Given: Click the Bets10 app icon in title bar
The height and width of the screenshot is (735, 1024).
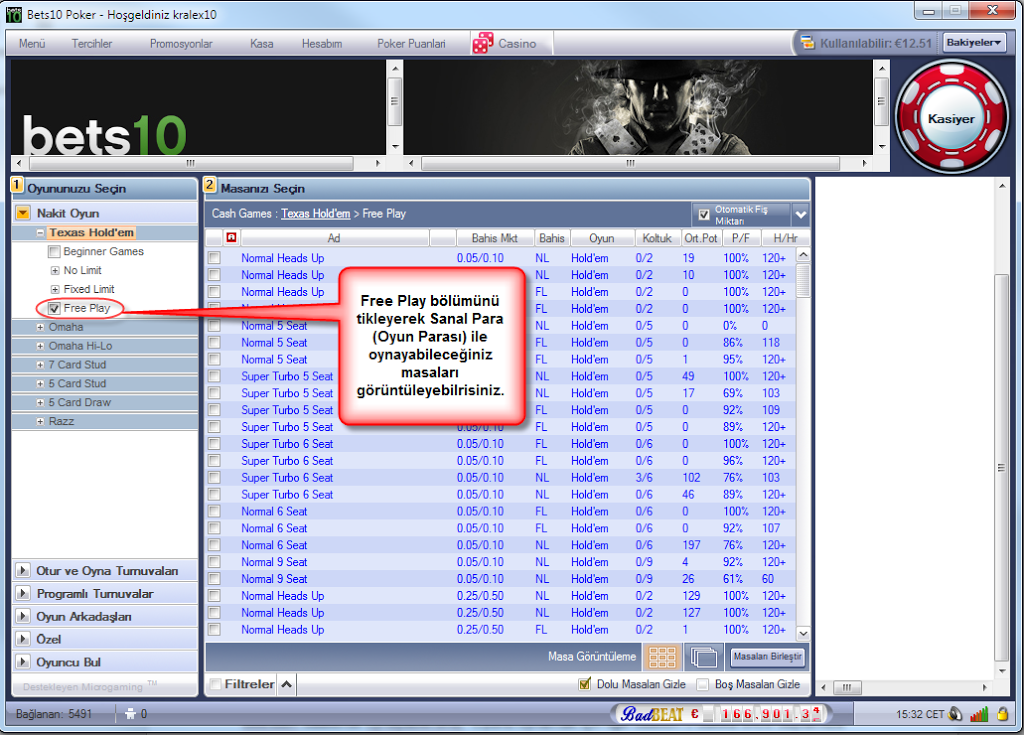Looking at the screenshot, I should [14, 14].
